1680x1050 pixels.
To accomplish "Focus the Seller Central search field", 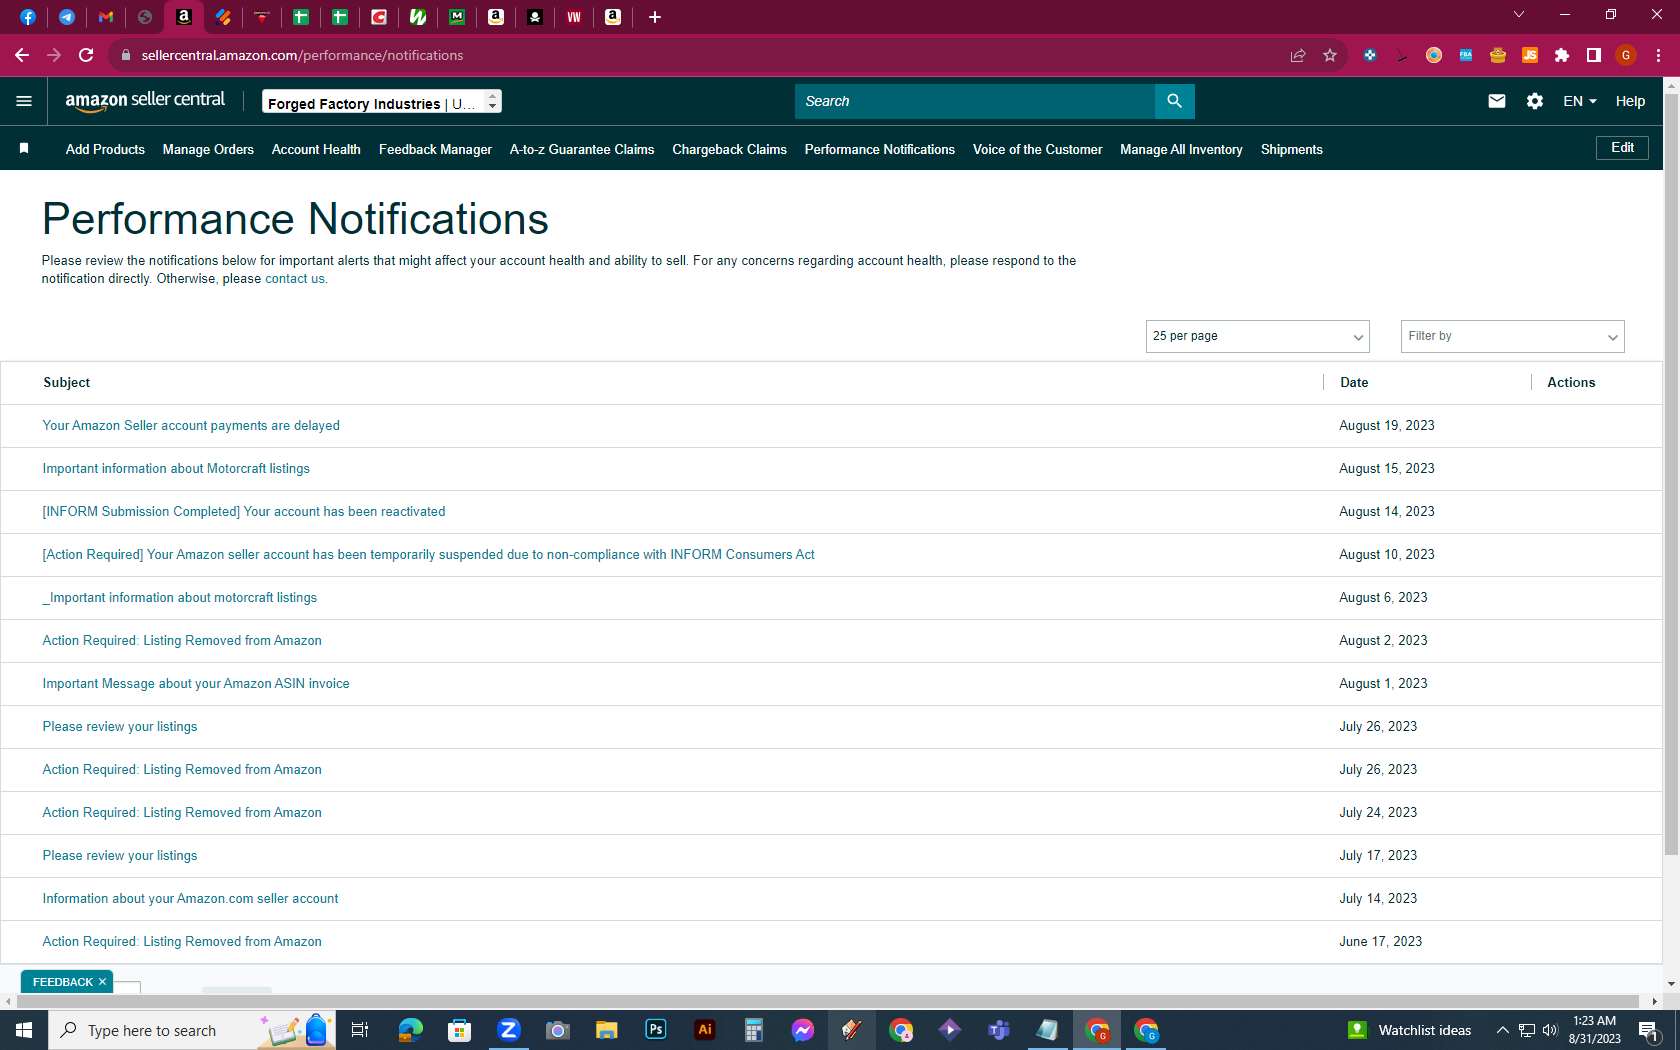I will click(x=975, y=101).
